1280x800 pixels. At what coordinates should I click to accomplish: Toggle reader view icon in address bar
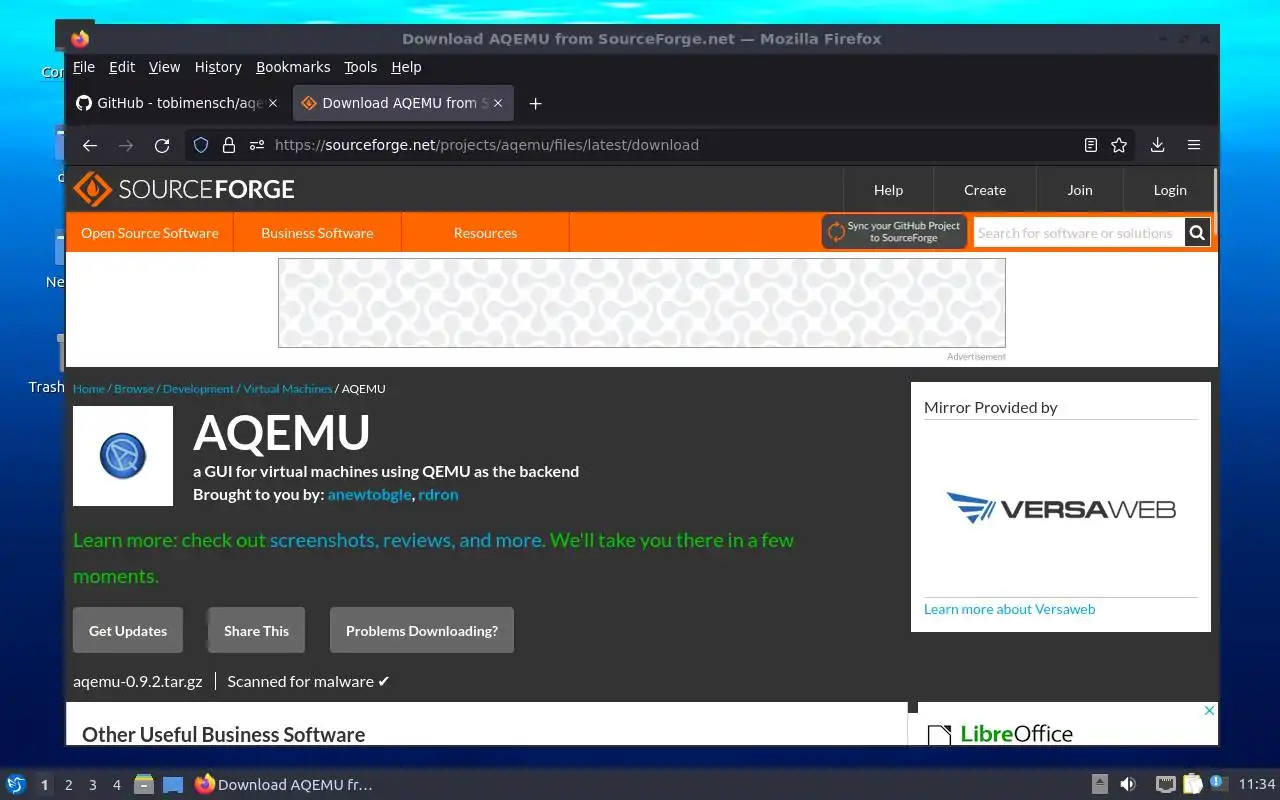(x=1091, y=145)
